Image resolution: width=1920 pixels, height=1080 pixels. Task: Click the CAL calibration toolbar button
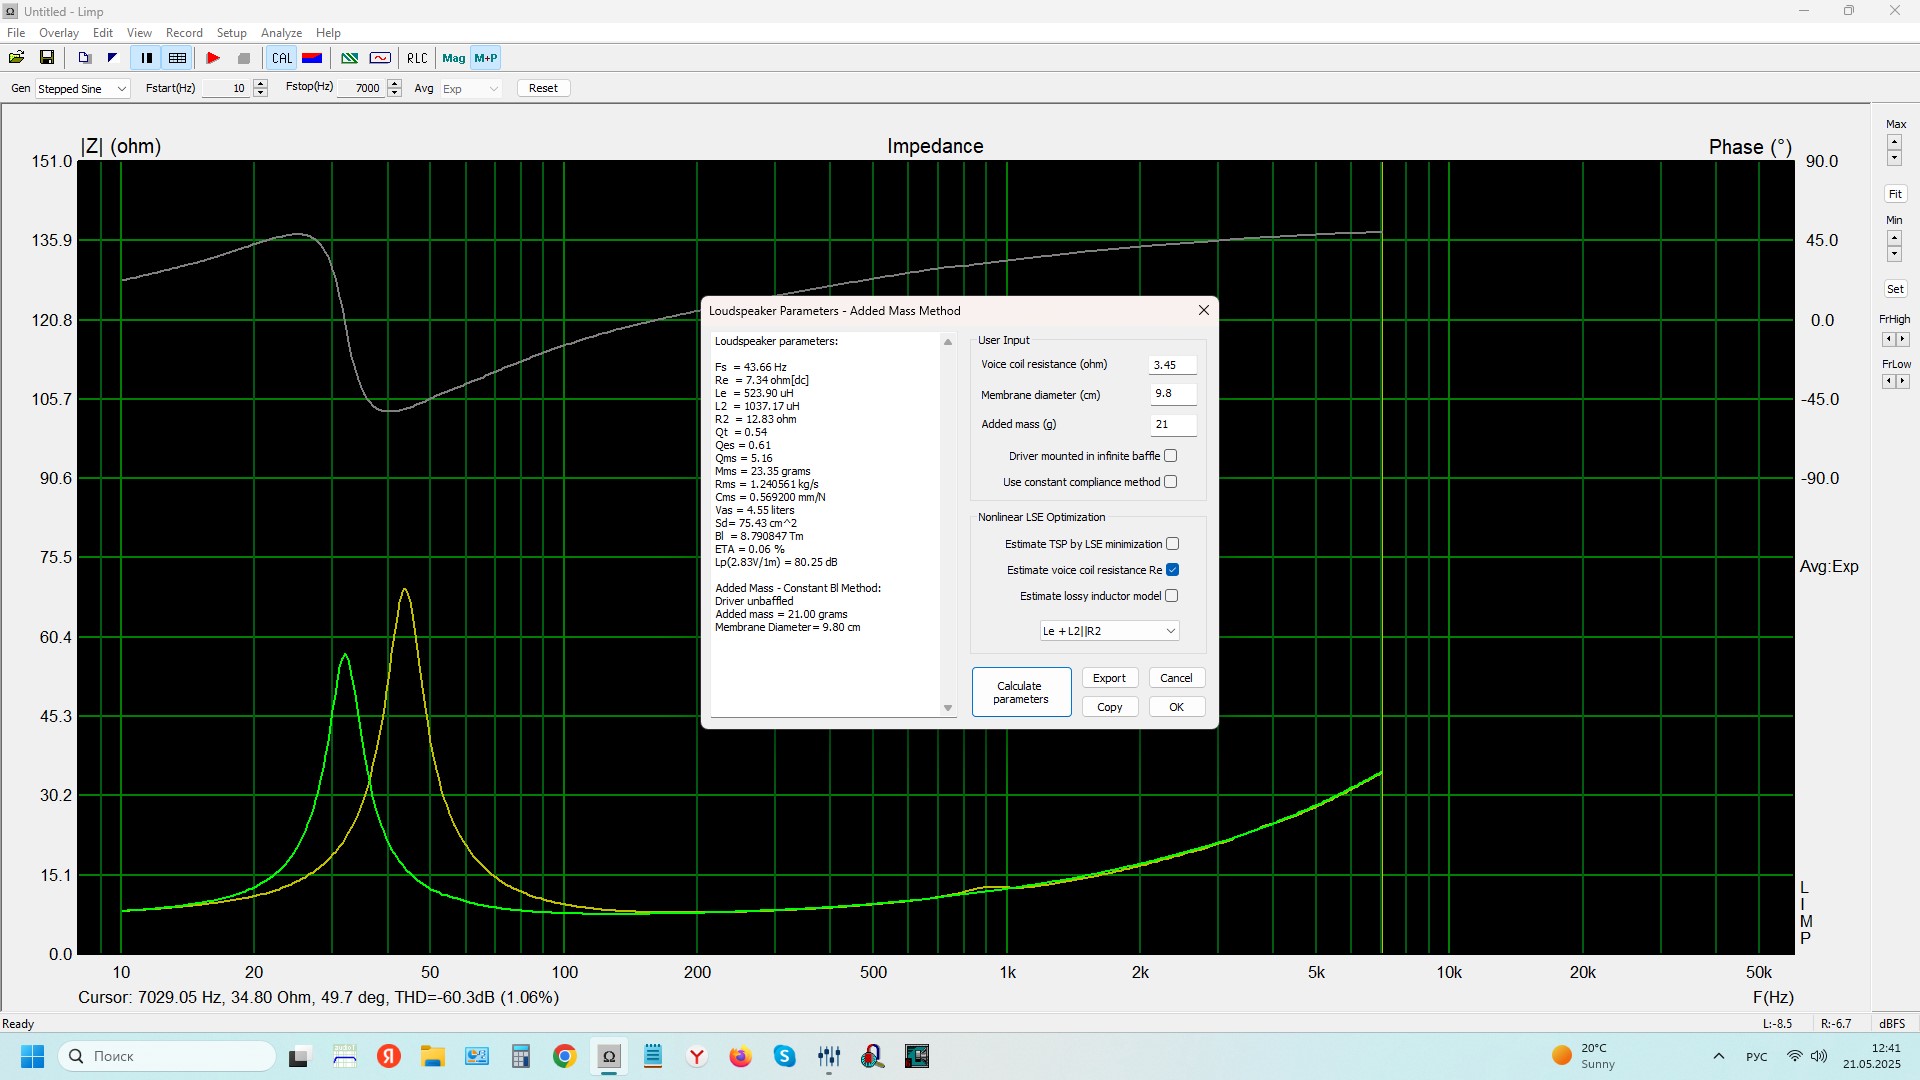282,58
